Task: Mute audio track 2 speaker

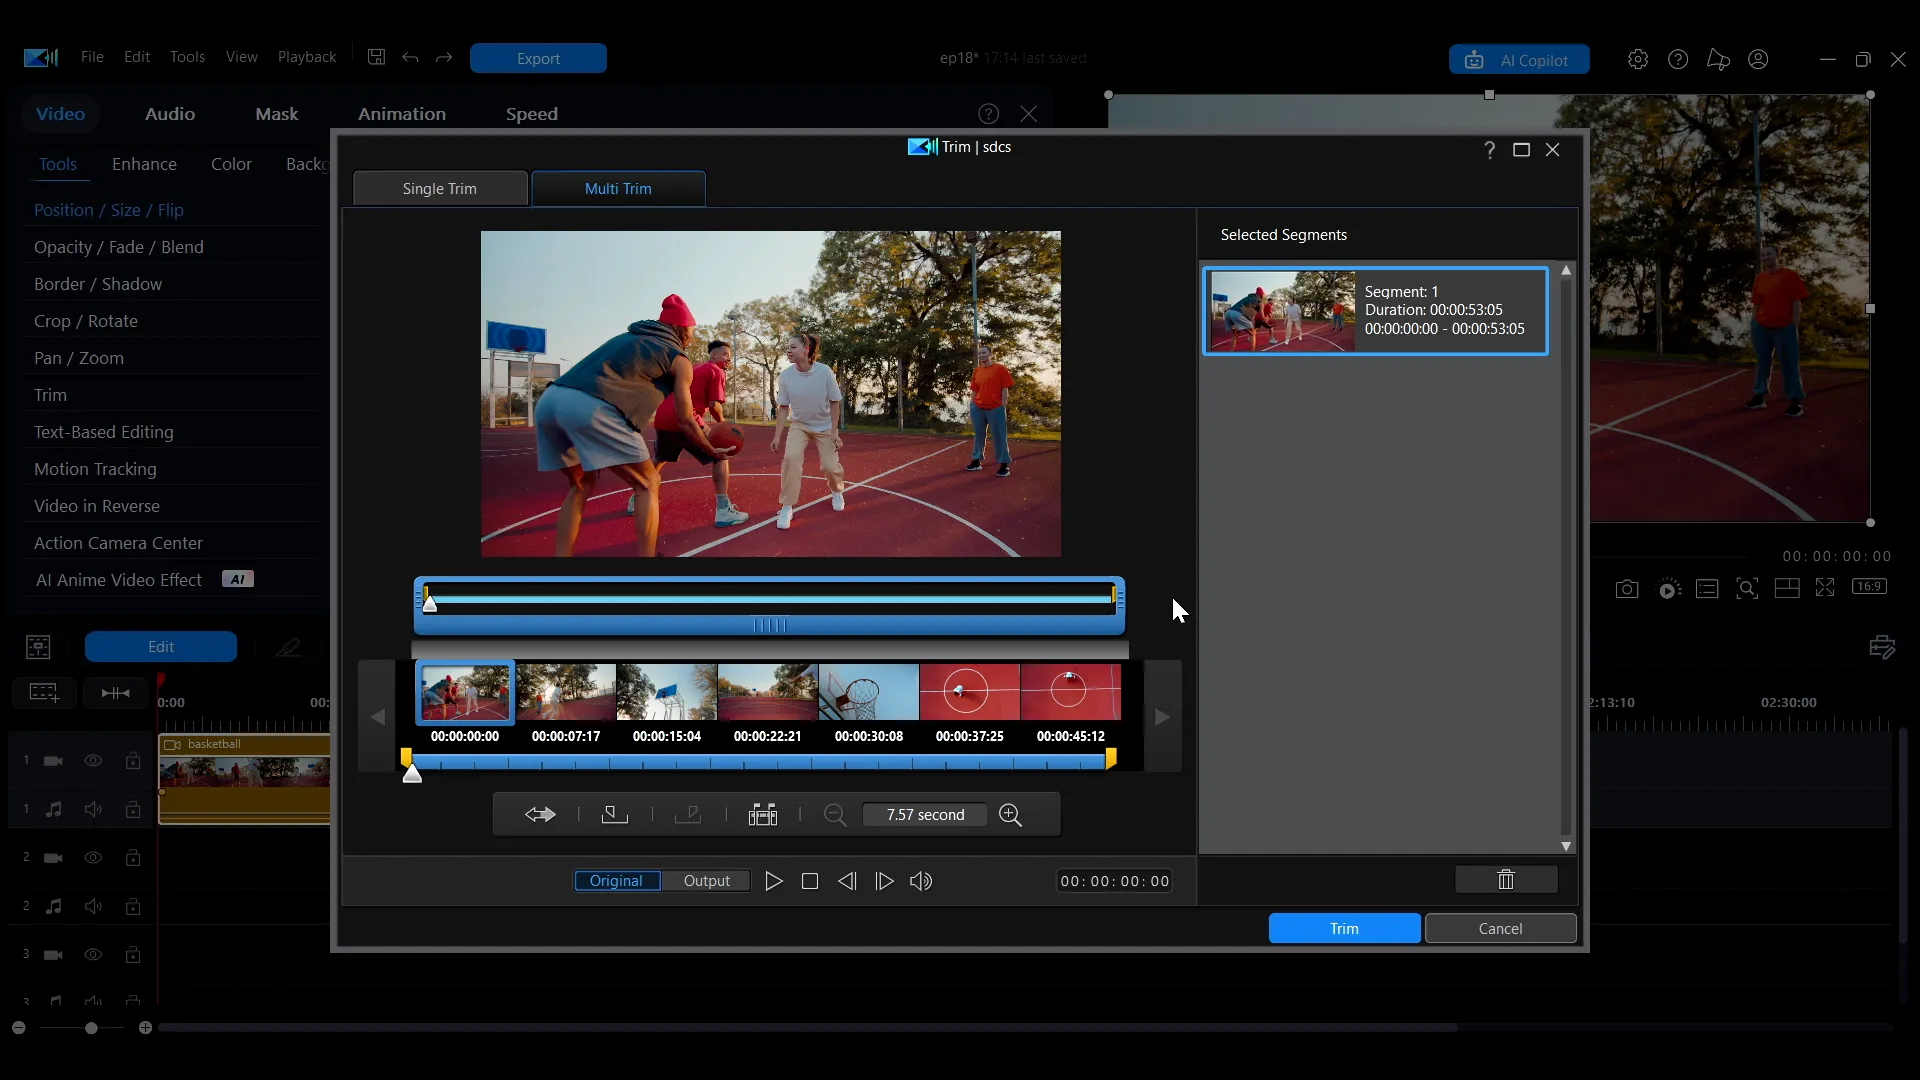Action: point(93,906)
